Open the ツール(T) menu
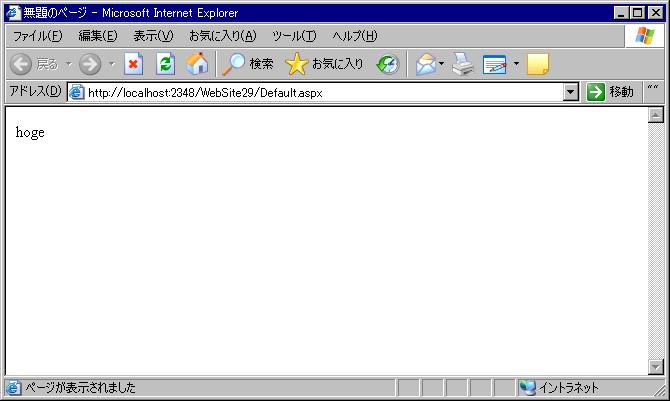The width and height of the screenshot is (670, 401). 294,36
